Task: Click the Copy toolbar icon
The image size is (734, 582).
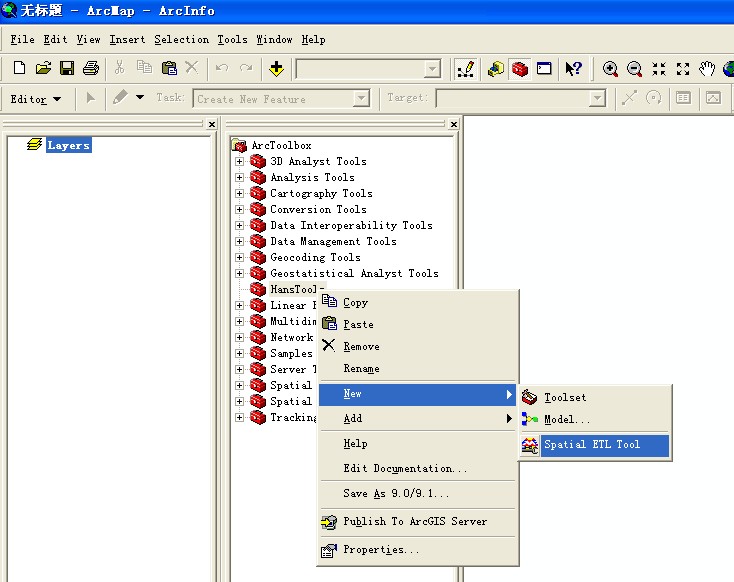Action: pyautogui.click(x=144, y=68)
